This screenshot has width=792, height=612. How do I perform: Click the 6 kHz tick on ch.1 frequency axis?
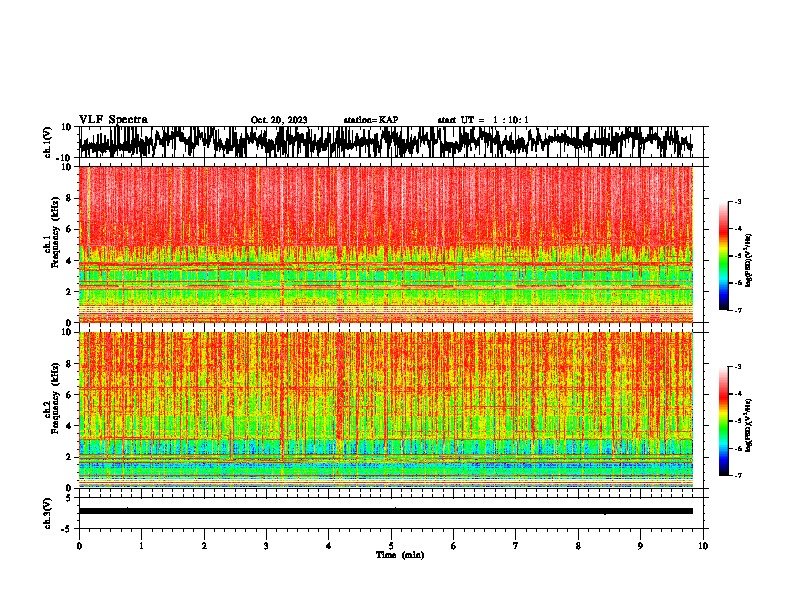coord(70,229)
